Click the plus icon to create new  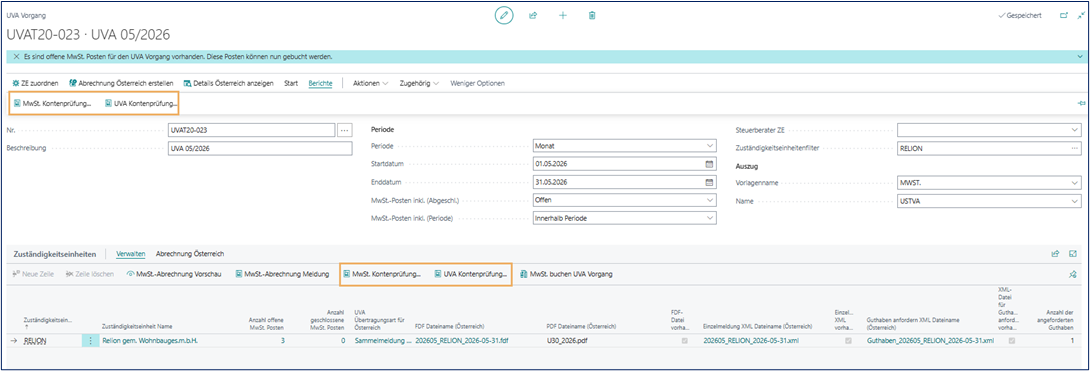[563, 15]
